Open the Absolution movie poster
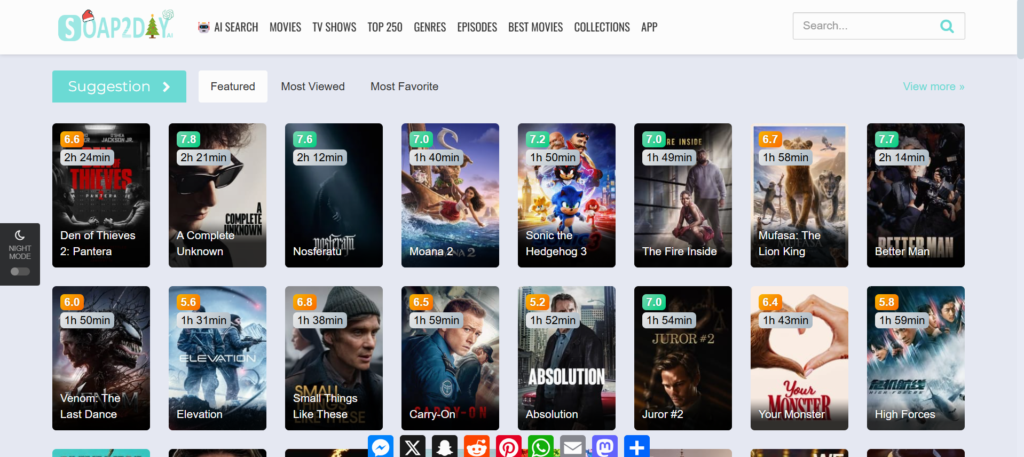The height and width of the screenshot is (457, 1024). pos(567,358)
